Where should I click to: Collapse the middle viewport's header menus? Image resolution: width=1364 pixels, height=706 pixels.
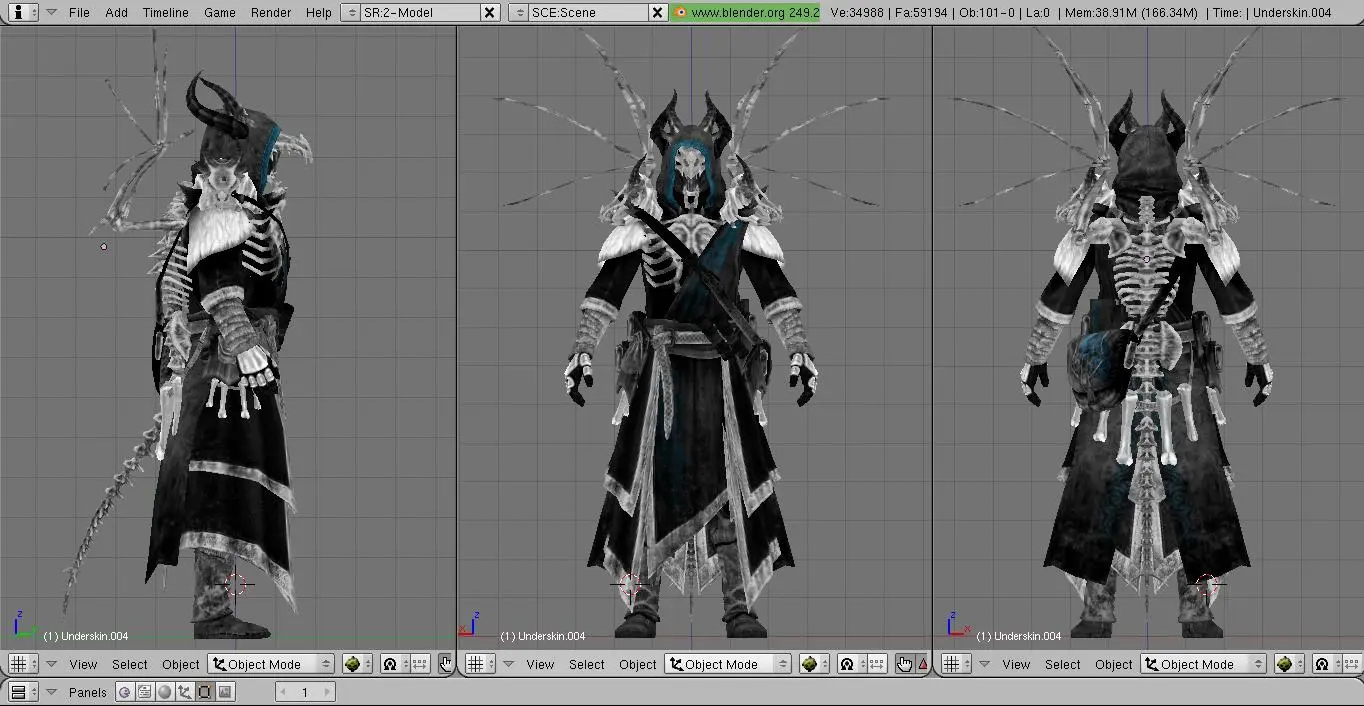(x=509, y=664)
